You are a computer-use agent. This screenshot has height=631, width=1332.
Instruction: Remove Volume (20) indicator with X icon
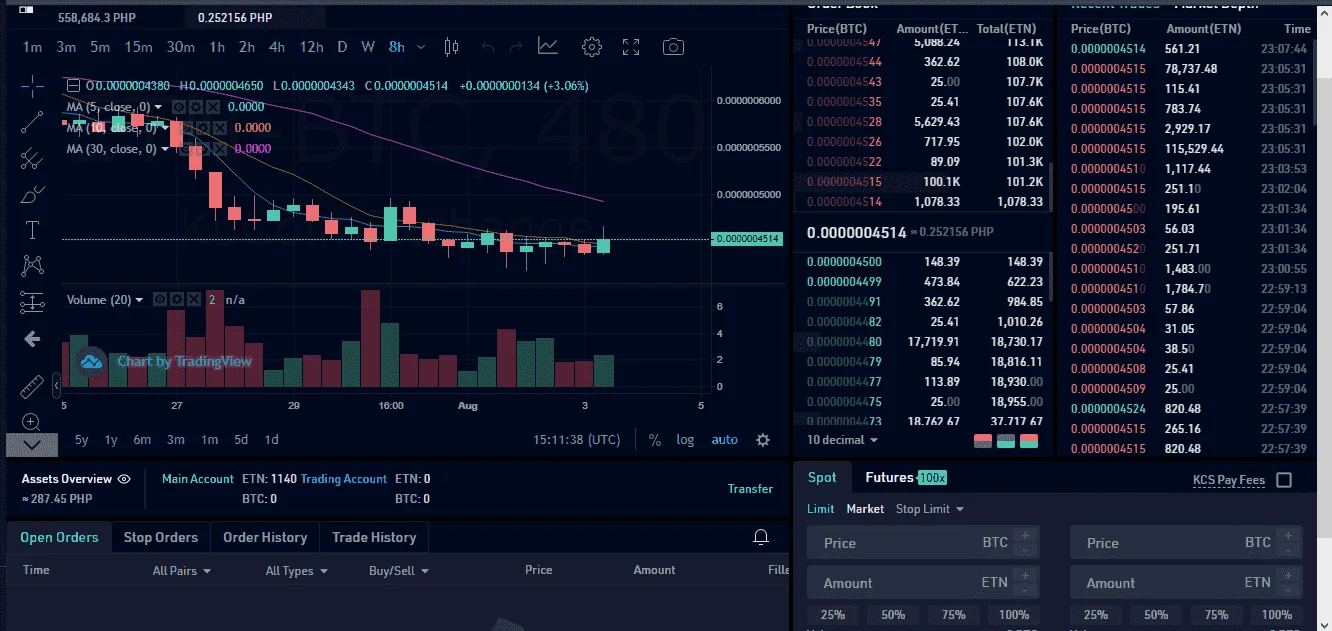[192, 299]
